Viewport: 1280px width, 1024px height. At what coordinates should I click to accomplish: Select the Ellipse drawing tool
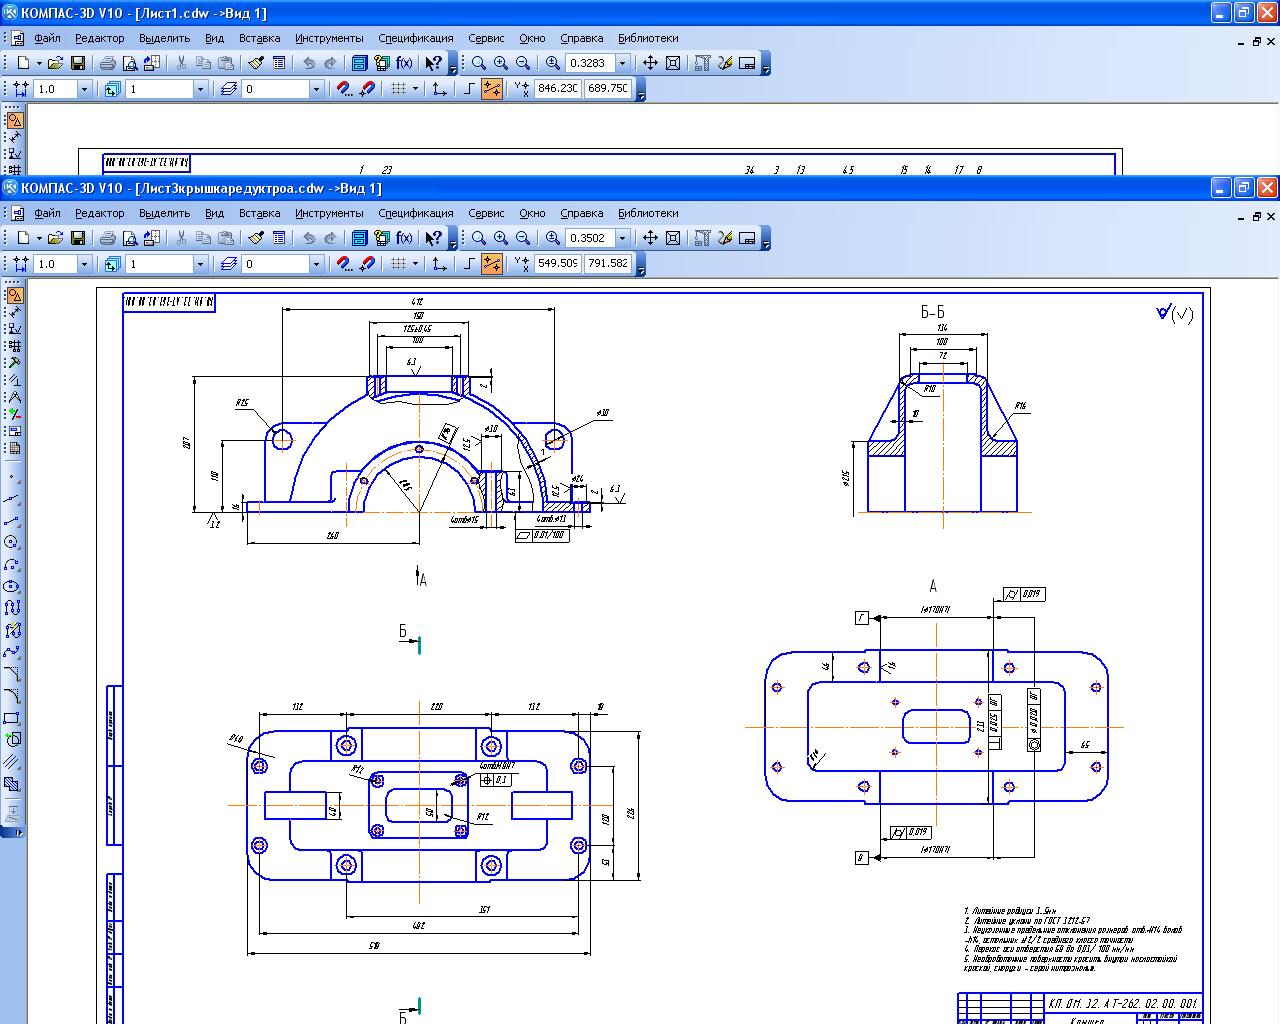coord(13,586)
